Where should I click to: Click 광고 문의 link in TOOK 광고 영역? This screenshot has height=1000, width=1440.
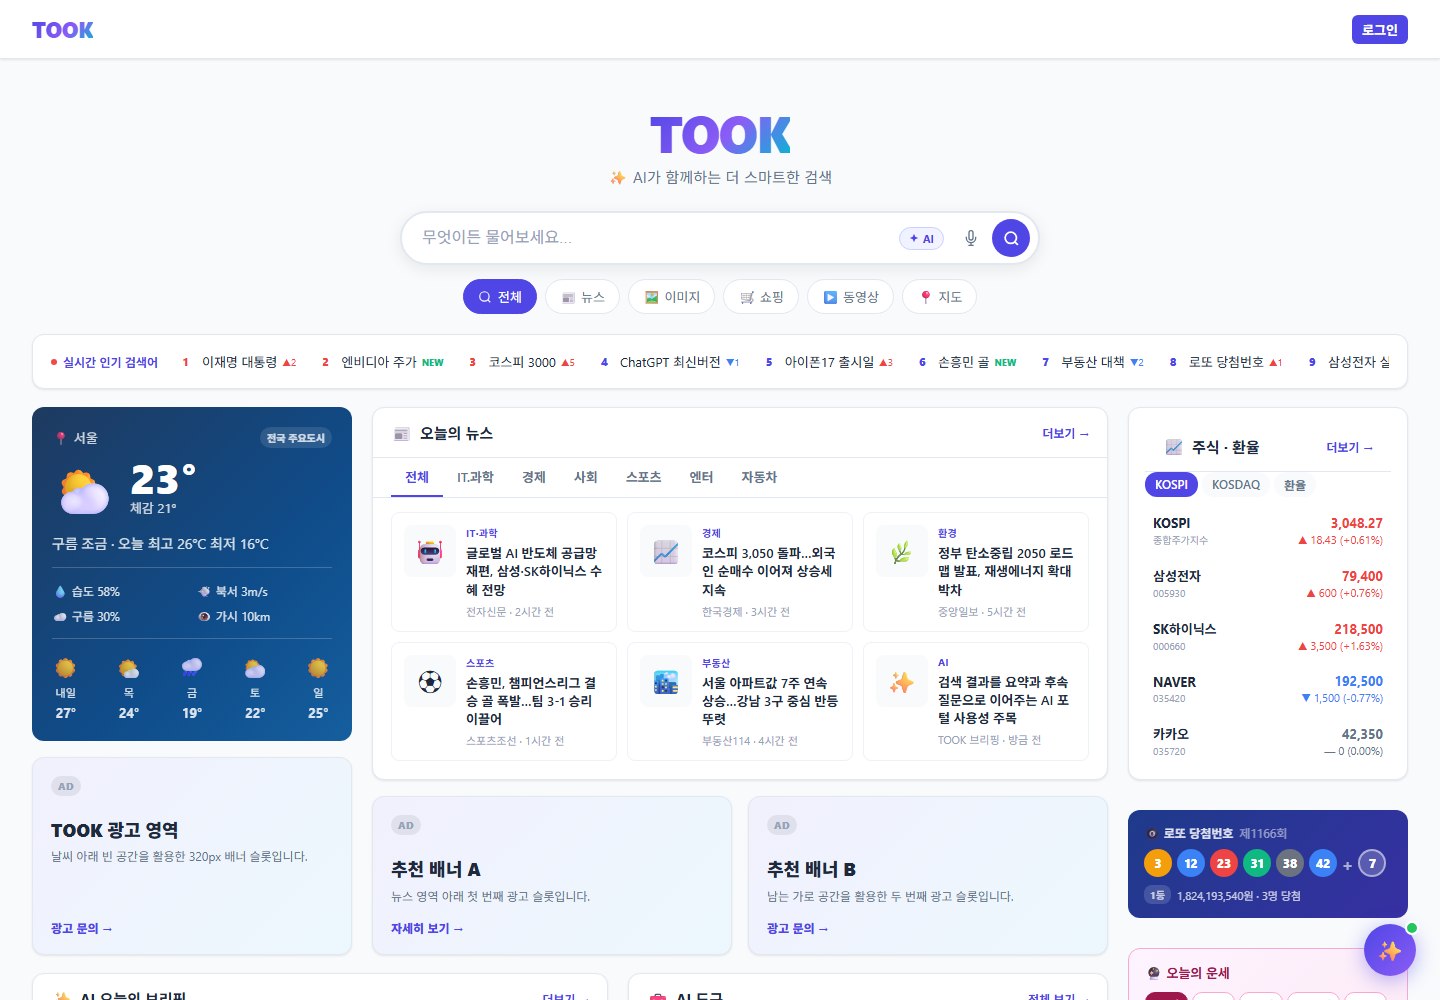tap(82, 928)
